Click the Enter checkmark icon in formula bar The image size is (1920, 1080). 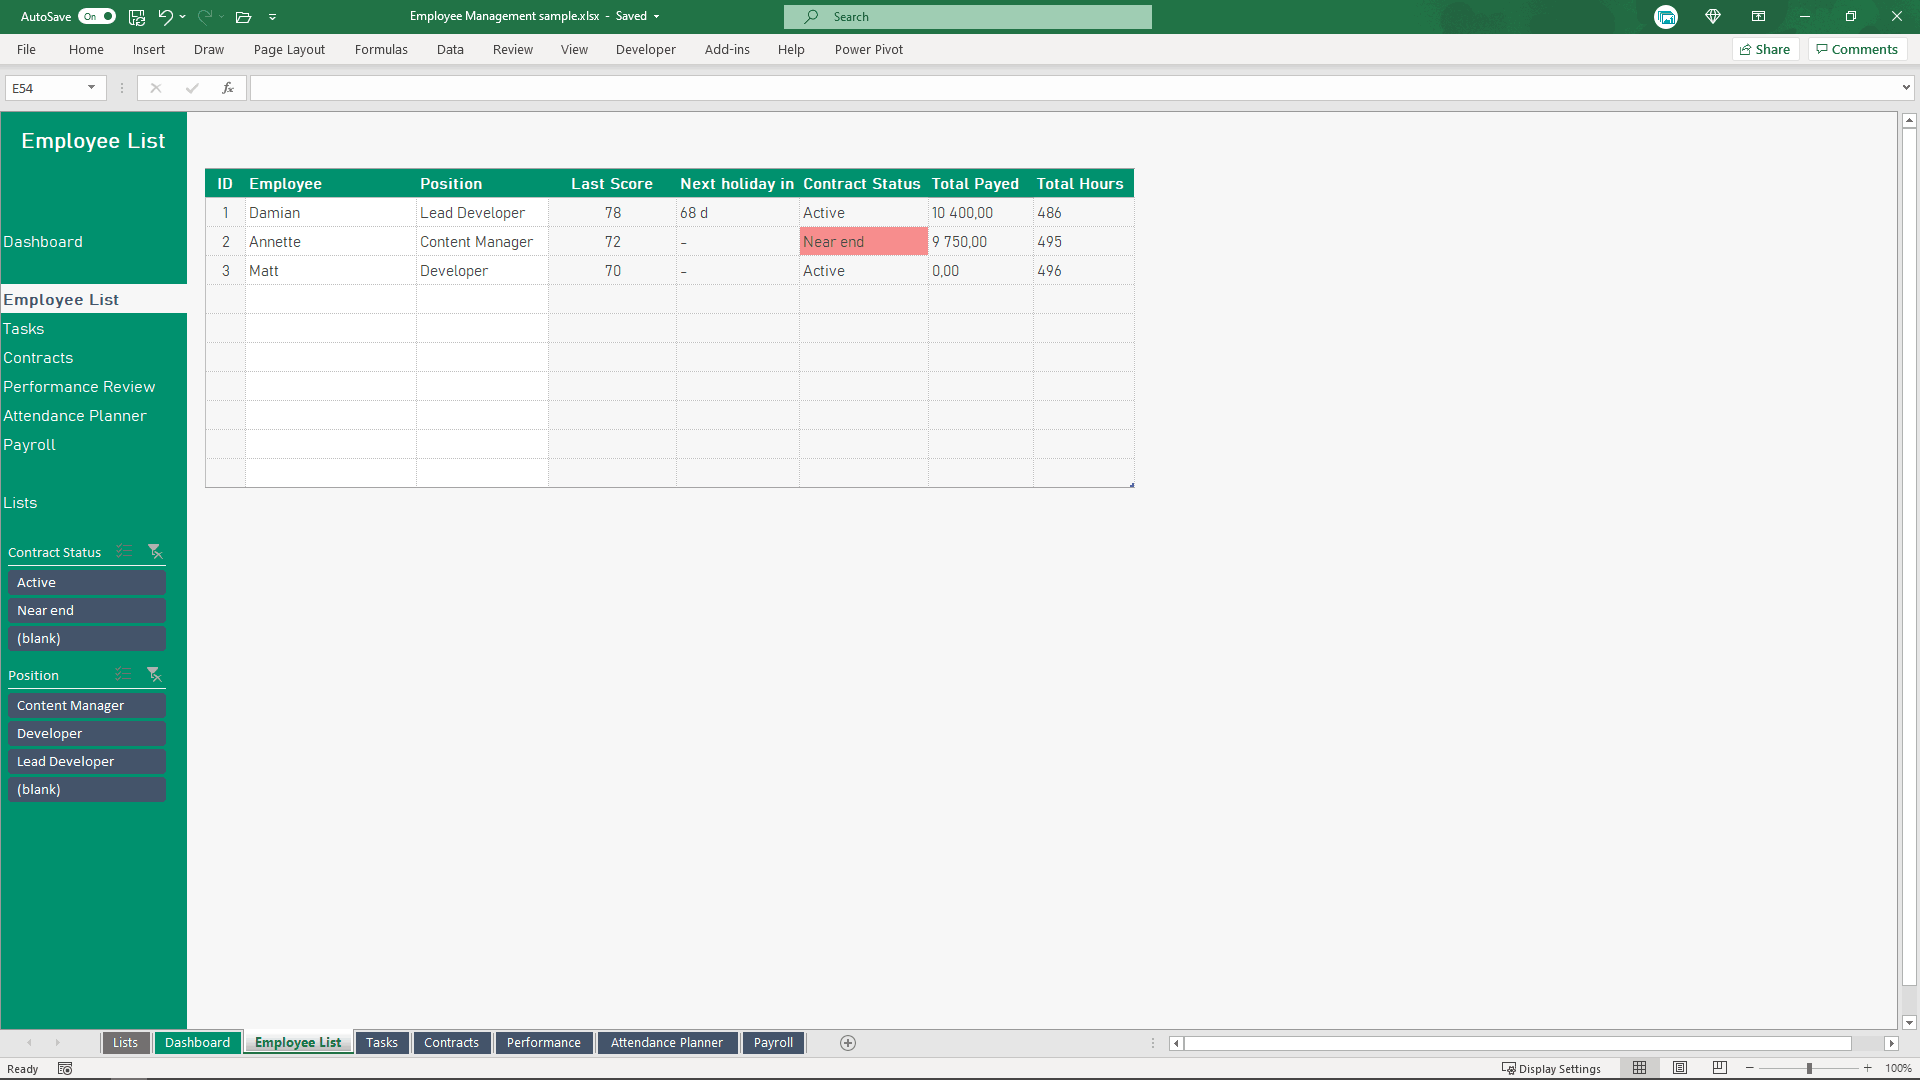pos(192,88)
